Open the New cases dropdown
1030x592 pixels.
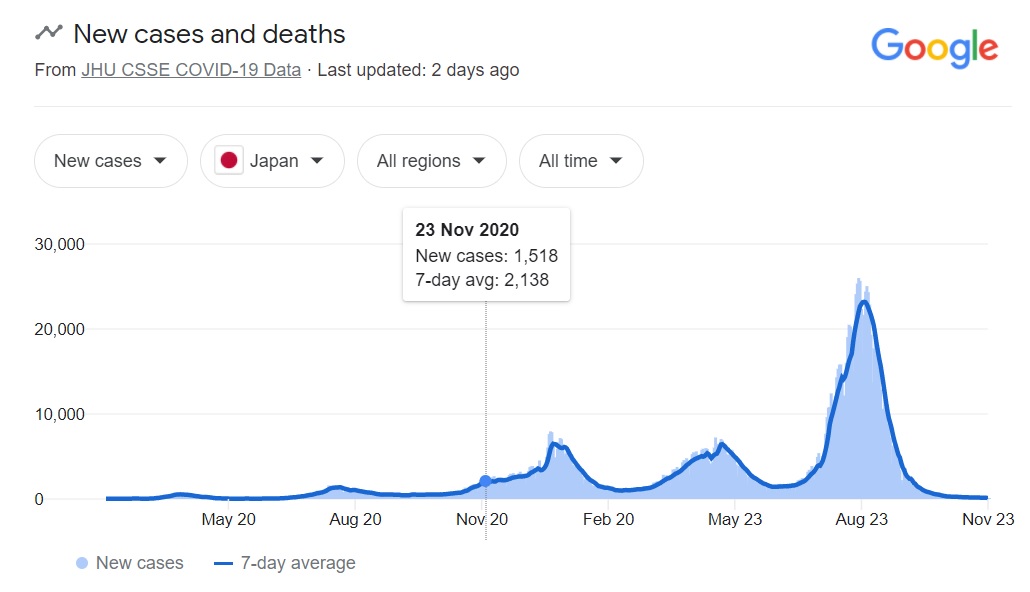pos(110,161)
